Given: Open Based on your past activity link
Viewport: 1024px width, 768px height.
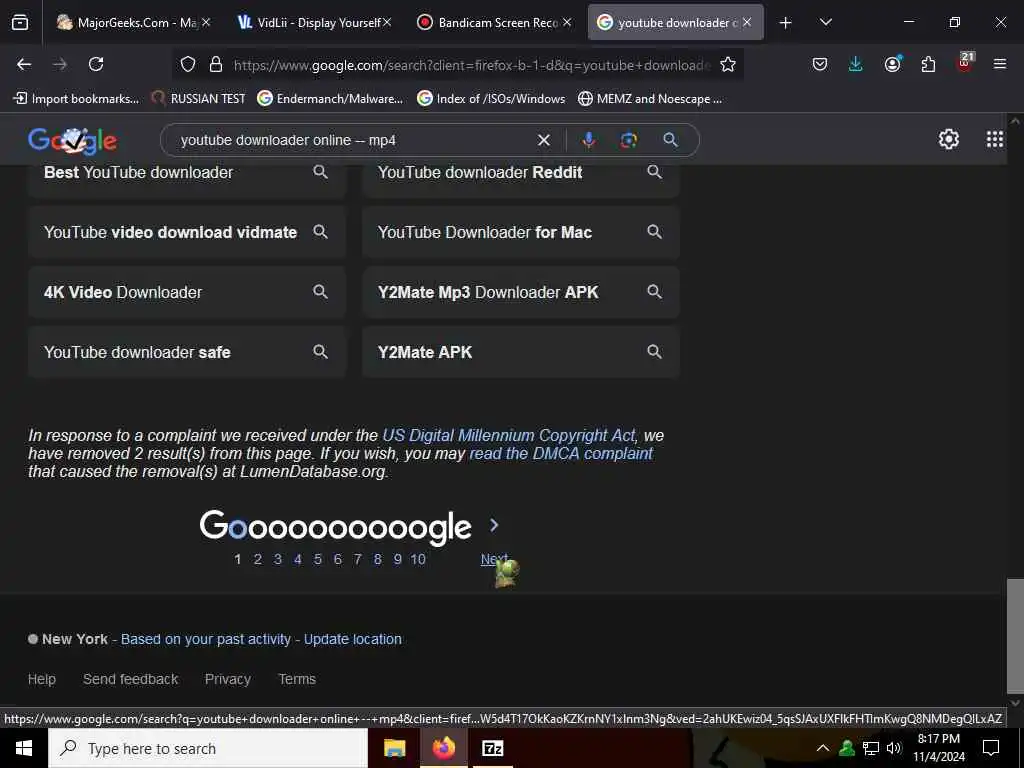Looking at the screenshot, I should (206, 639).
